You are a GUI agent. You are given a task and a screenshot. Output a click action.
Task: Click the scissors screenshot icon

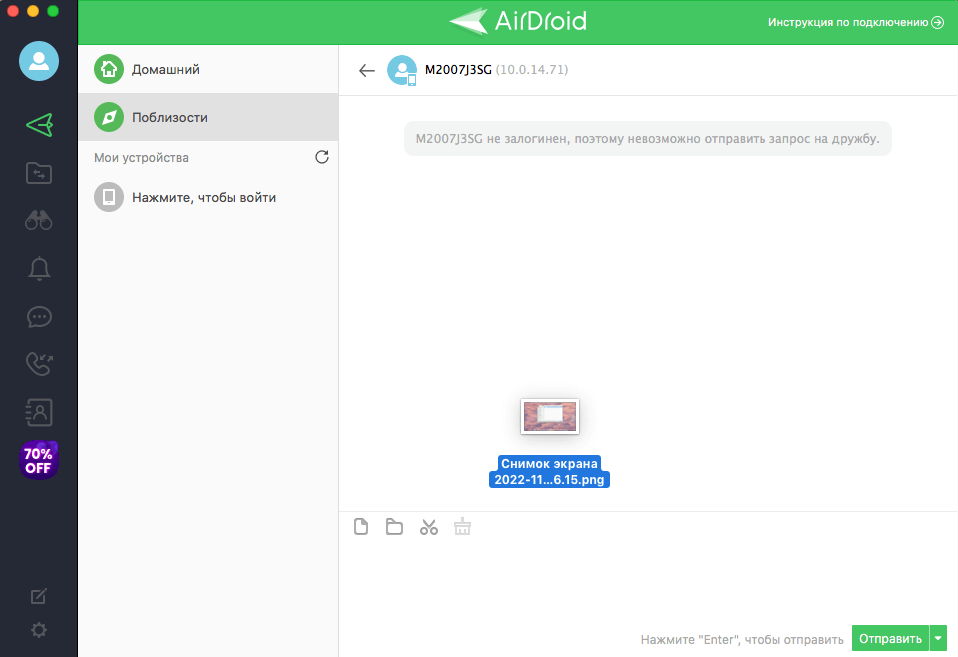[x=429, y=527]
